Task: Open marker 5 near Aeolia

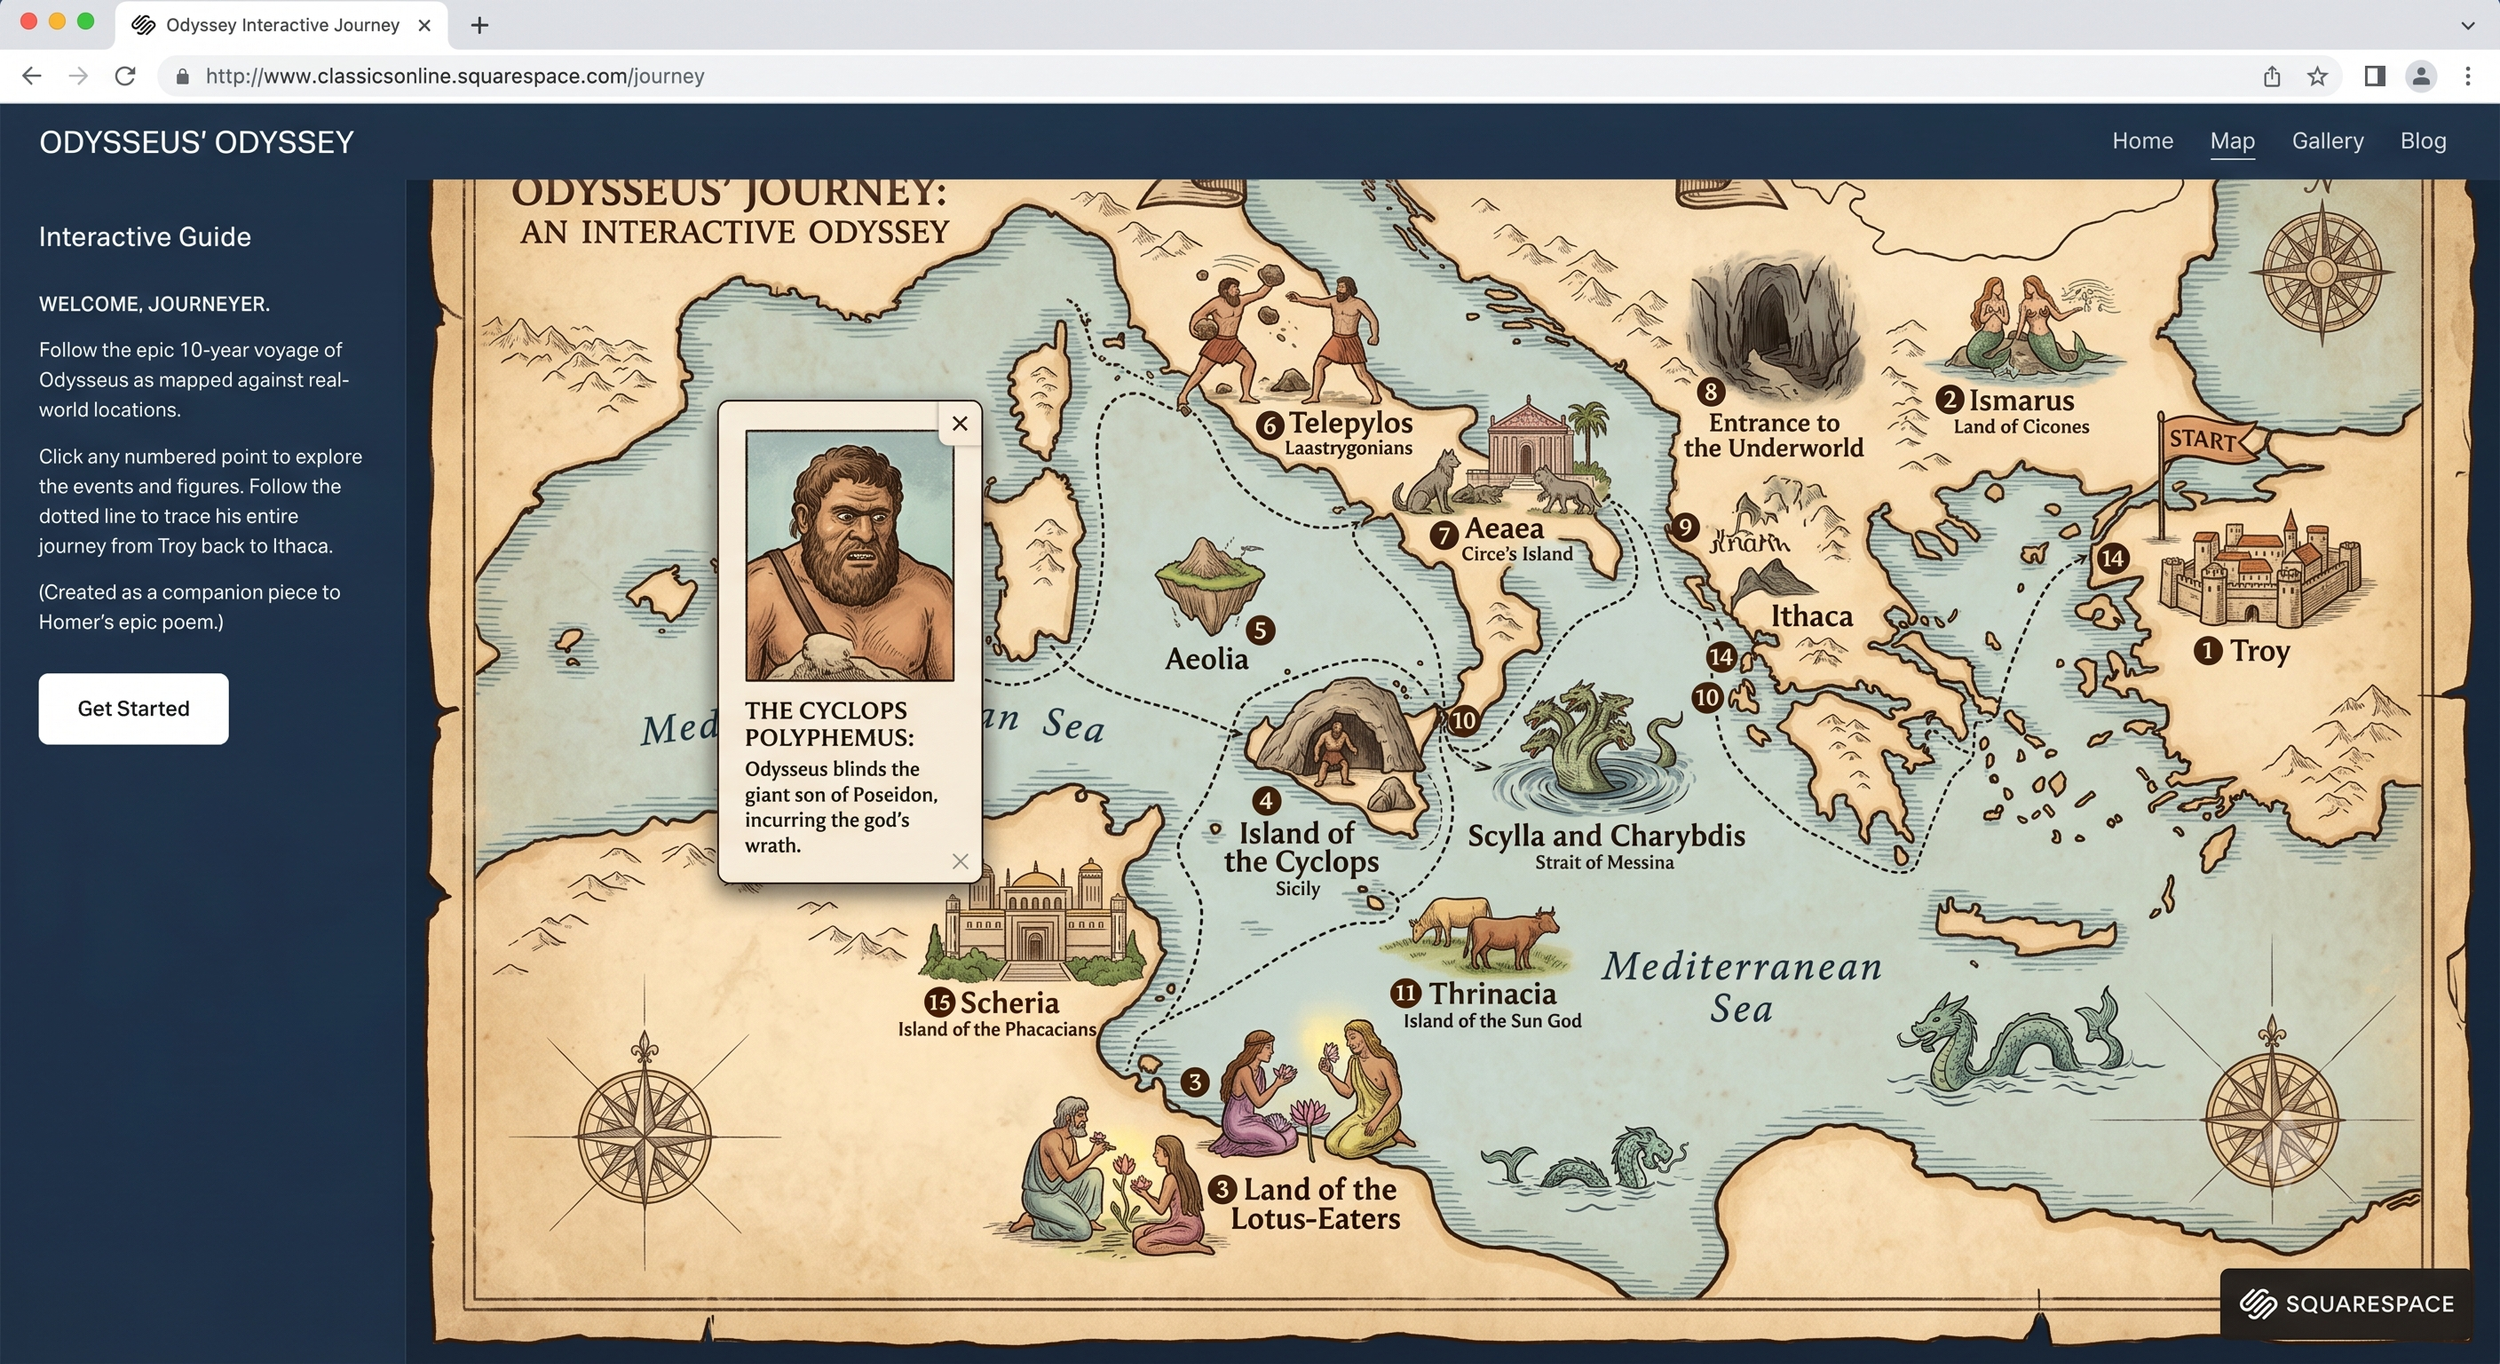Action: [x=1260, y=630]
